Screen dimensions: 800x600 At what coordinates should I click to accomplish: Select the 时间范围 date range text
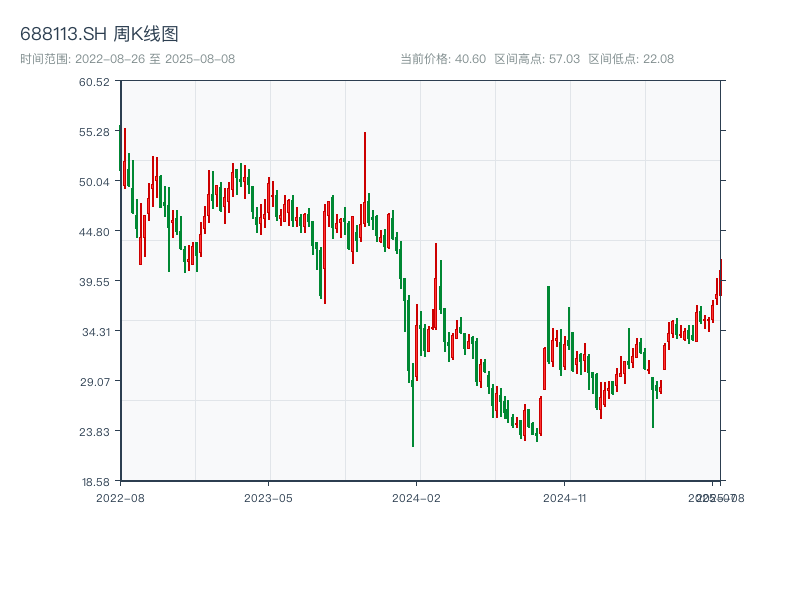127,59
